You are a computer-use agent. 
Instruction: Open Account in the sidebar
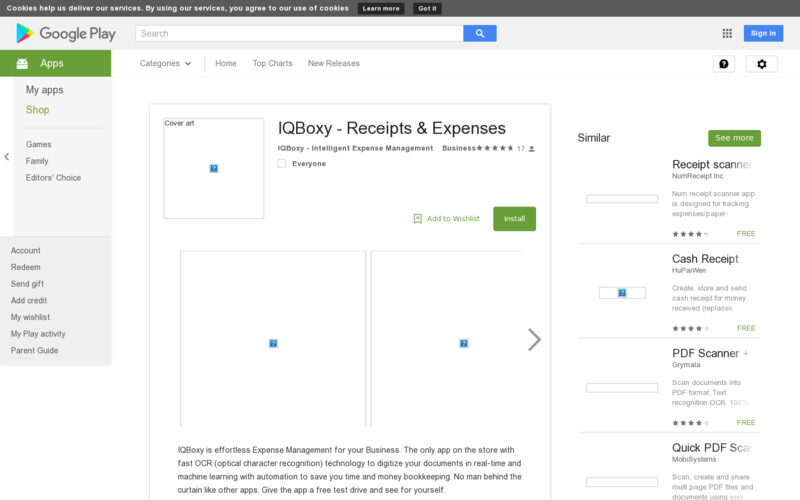point(26,251)
